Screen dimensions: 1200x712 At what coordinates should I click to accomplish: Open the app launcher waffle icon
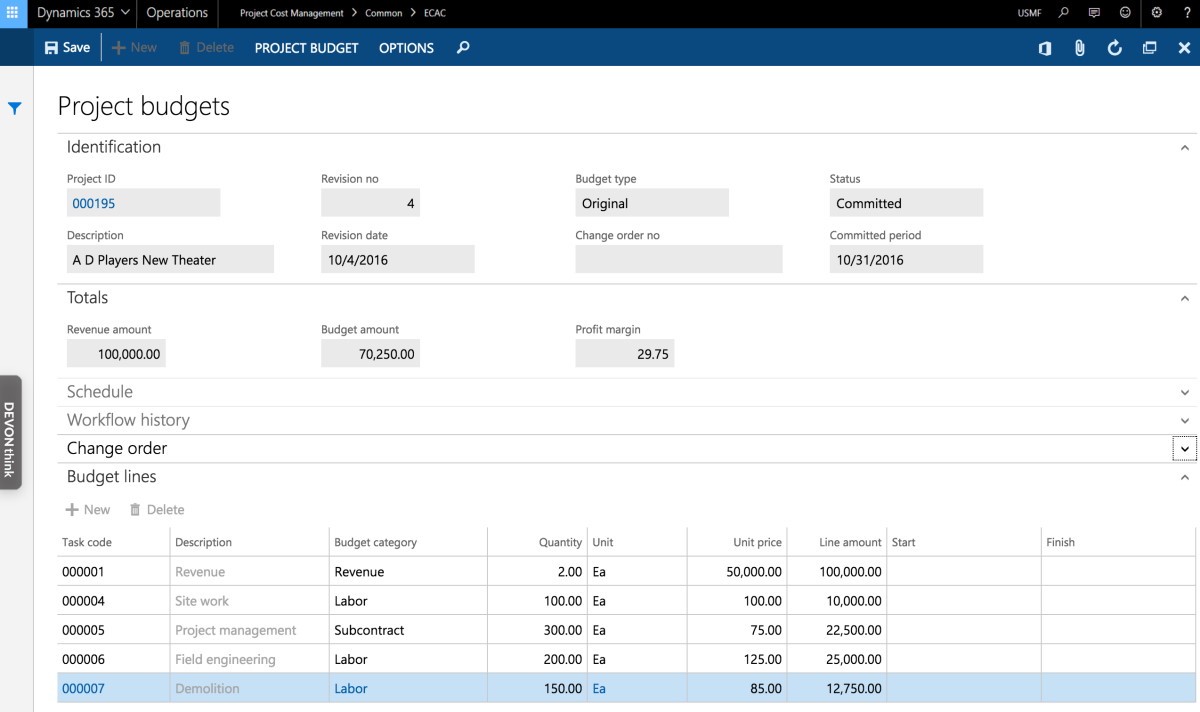coord(13,13)
